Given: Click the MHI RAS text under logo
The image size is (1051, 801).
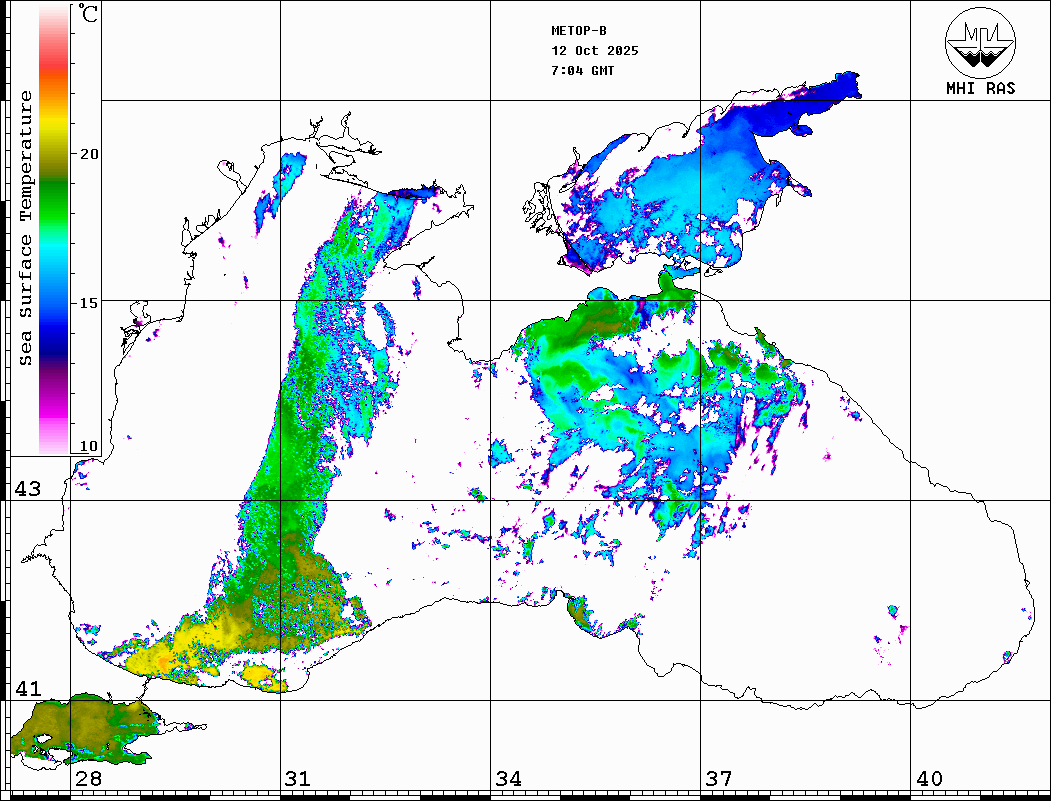Looking at the screenshot, I should pyautogui.click(x=980, y=89).
